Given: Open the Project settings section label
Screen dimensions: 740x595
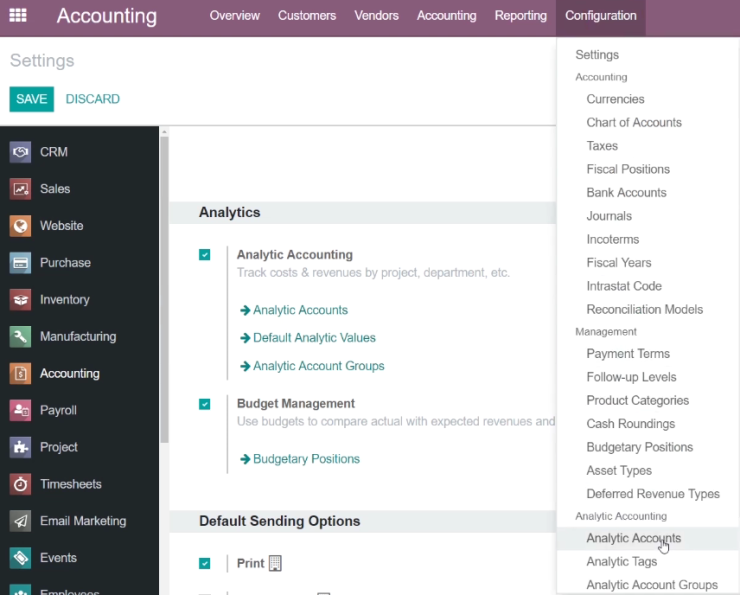Looking at the screenshot, I should tap(59, 447).
